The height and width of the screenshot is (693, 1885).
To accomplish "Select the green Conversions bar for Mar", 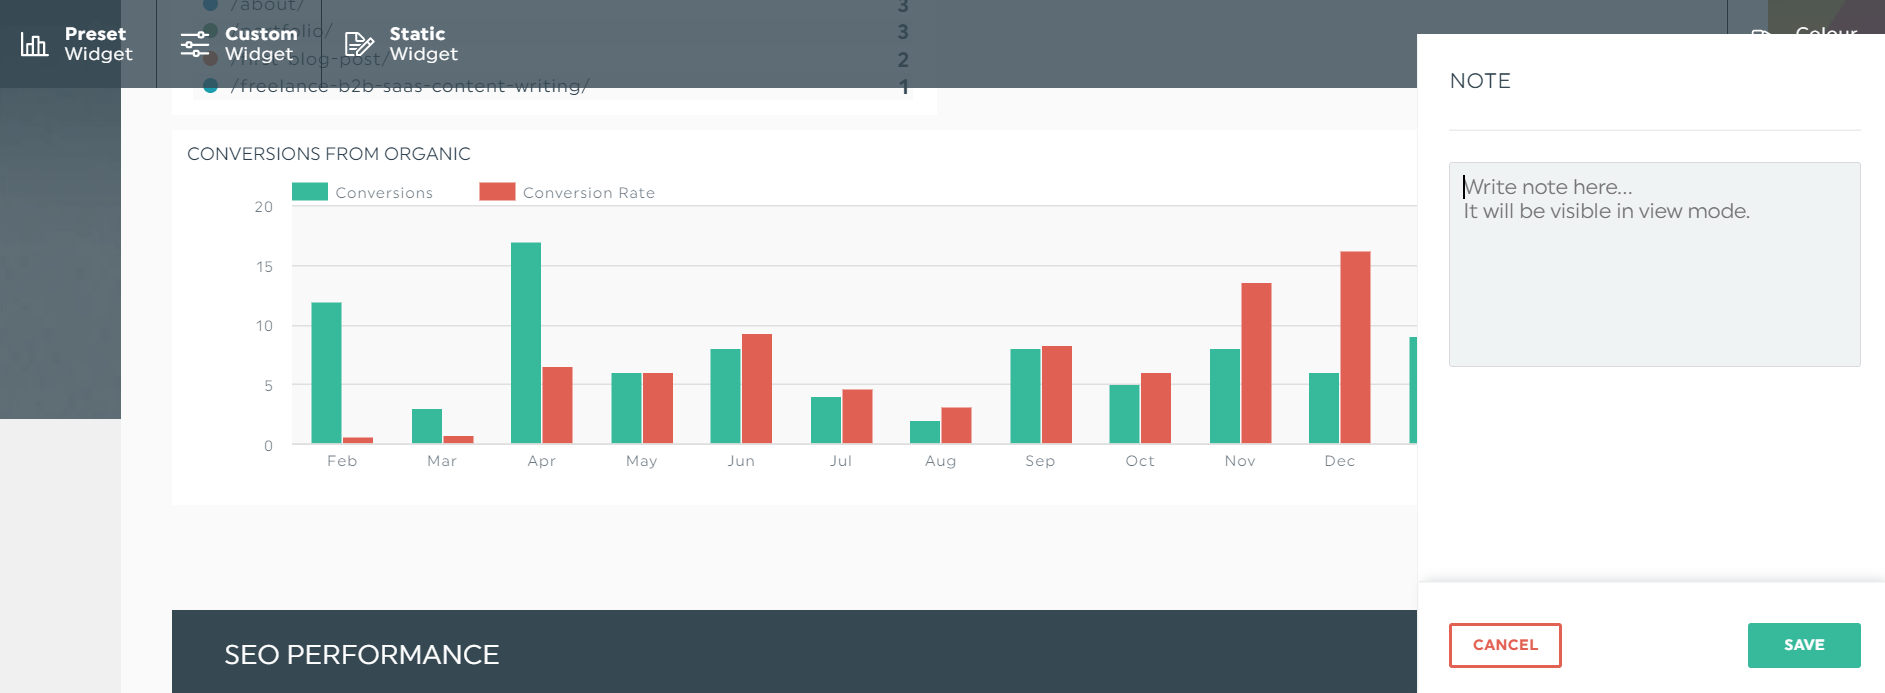I will click(x=427, y=426).
